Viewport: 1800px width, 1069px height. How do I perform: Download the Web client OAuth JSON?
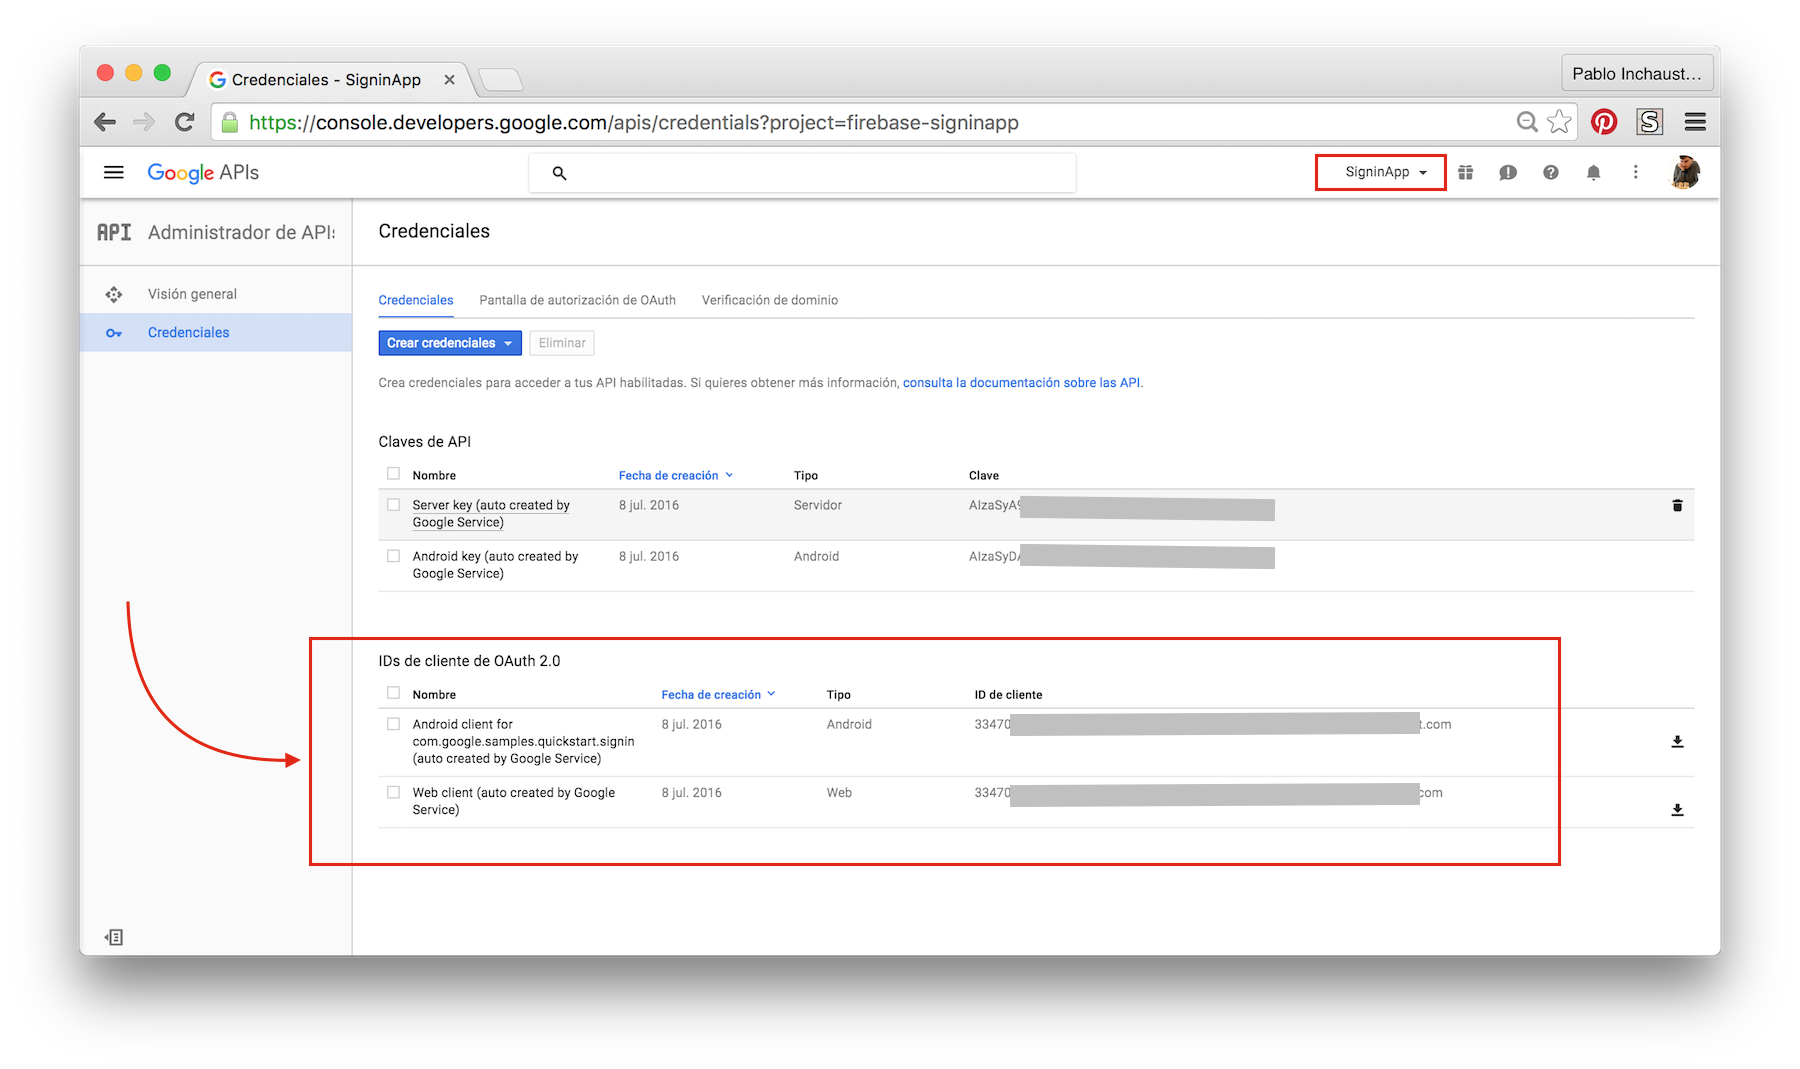(1677, 809)
